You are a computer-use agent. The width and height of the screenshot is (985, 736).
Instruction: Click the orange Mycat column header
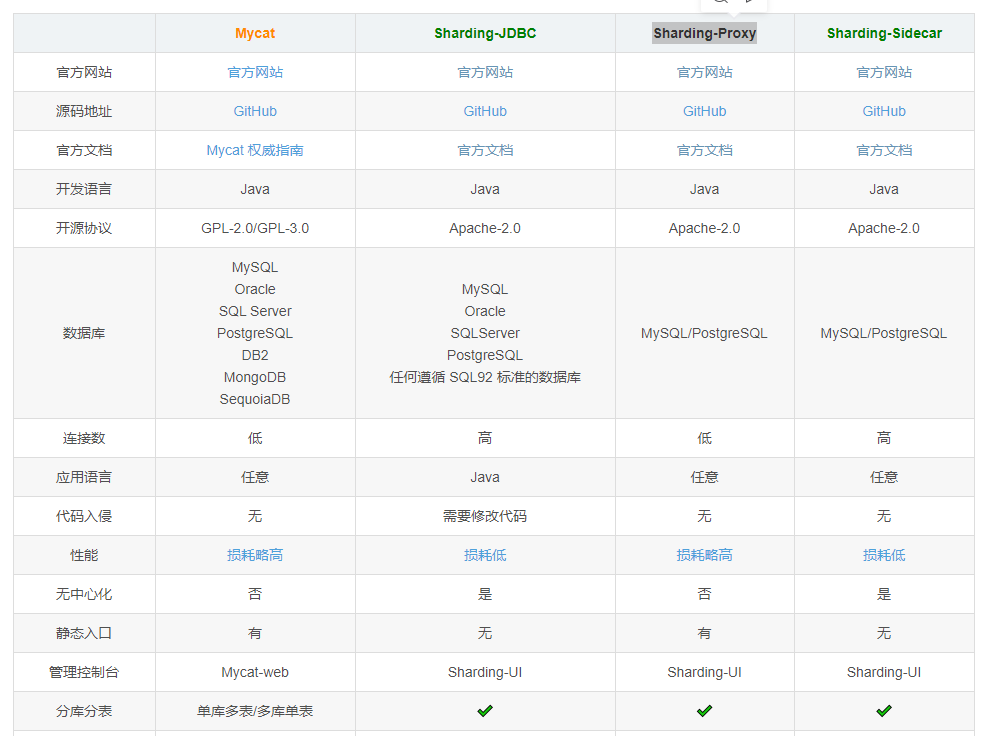(x=255, y=33)
